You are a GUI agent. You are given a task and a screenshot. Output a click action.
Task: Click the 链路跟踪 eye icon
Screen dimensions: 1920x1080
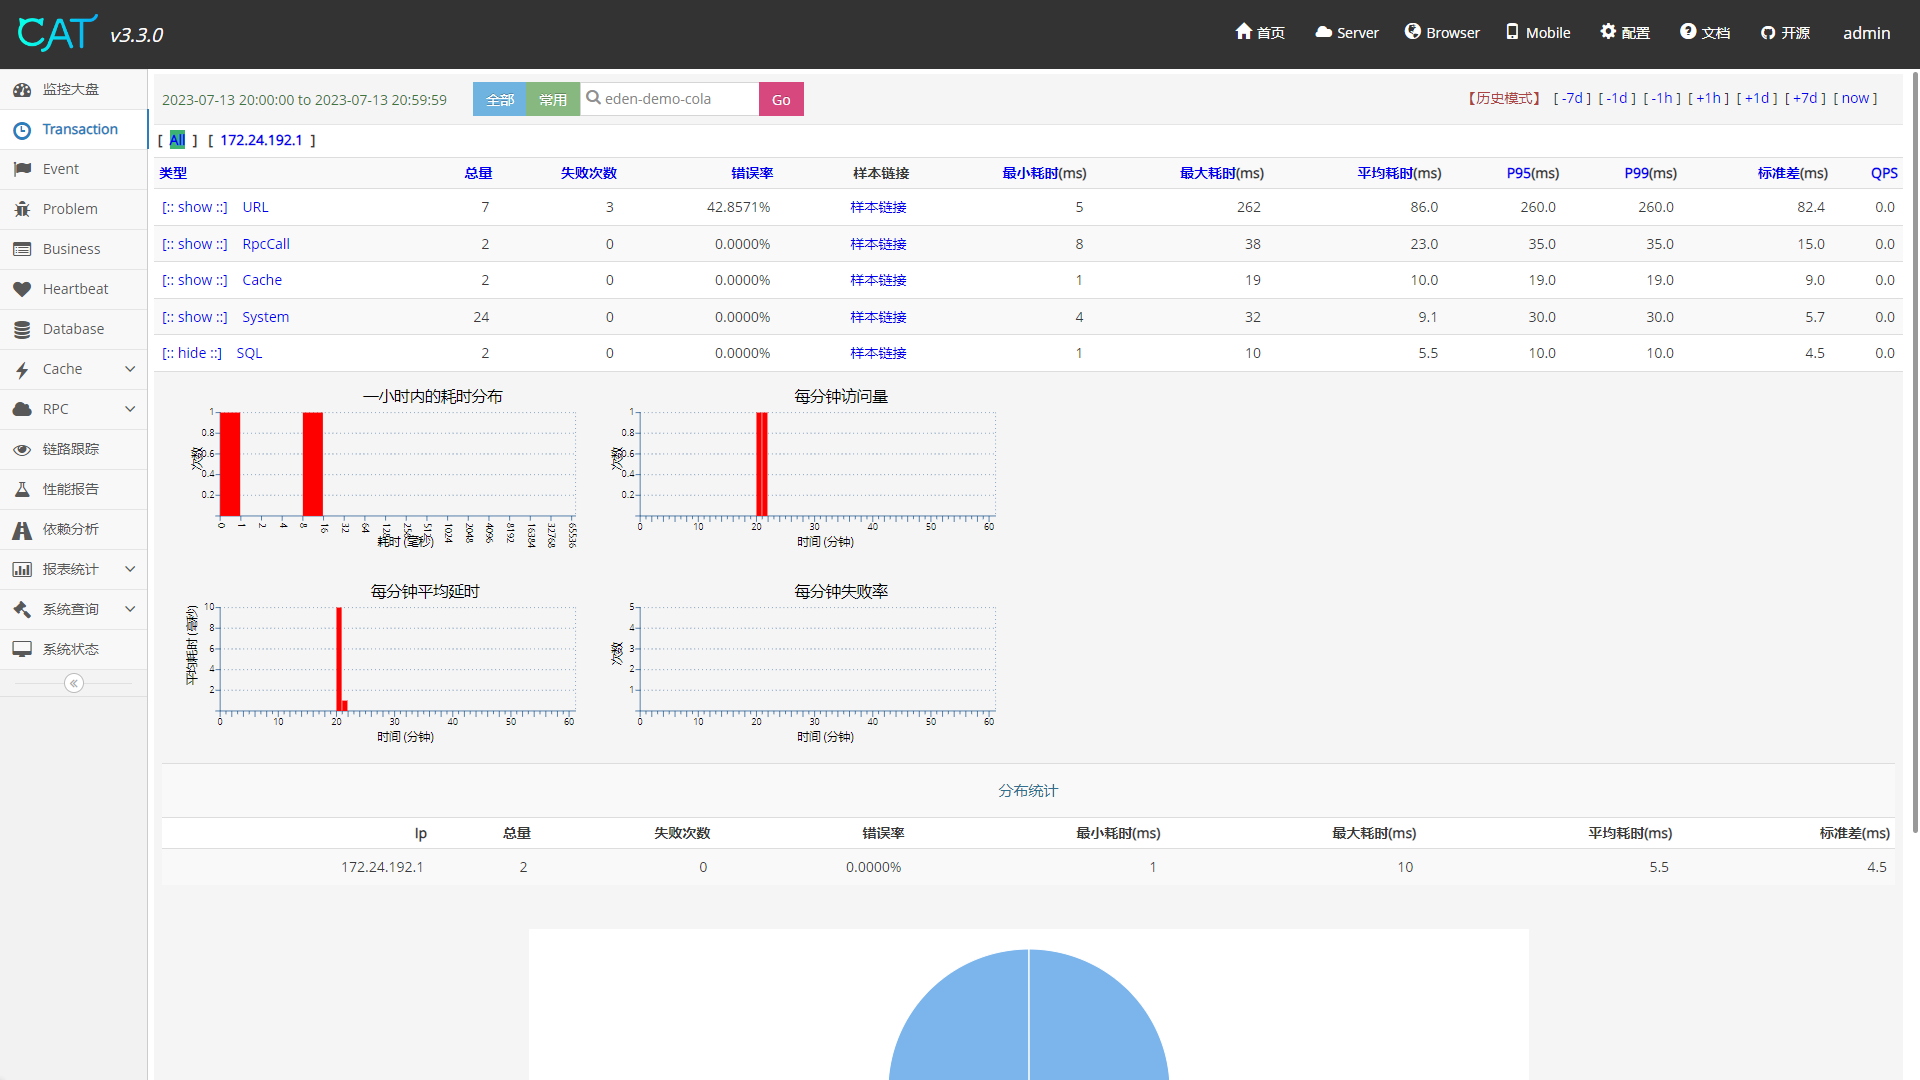[22, 449]
